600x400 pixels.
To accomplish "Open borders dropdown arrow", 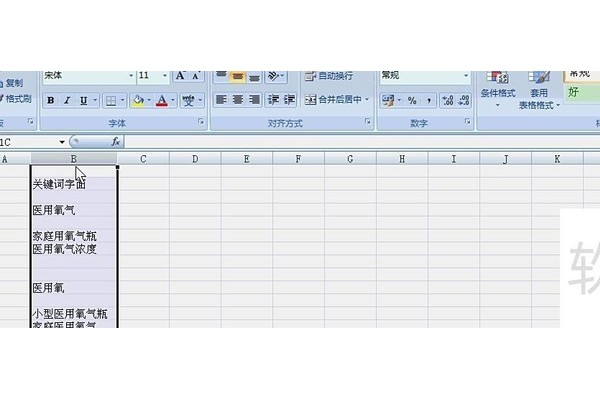I will 122,101.
